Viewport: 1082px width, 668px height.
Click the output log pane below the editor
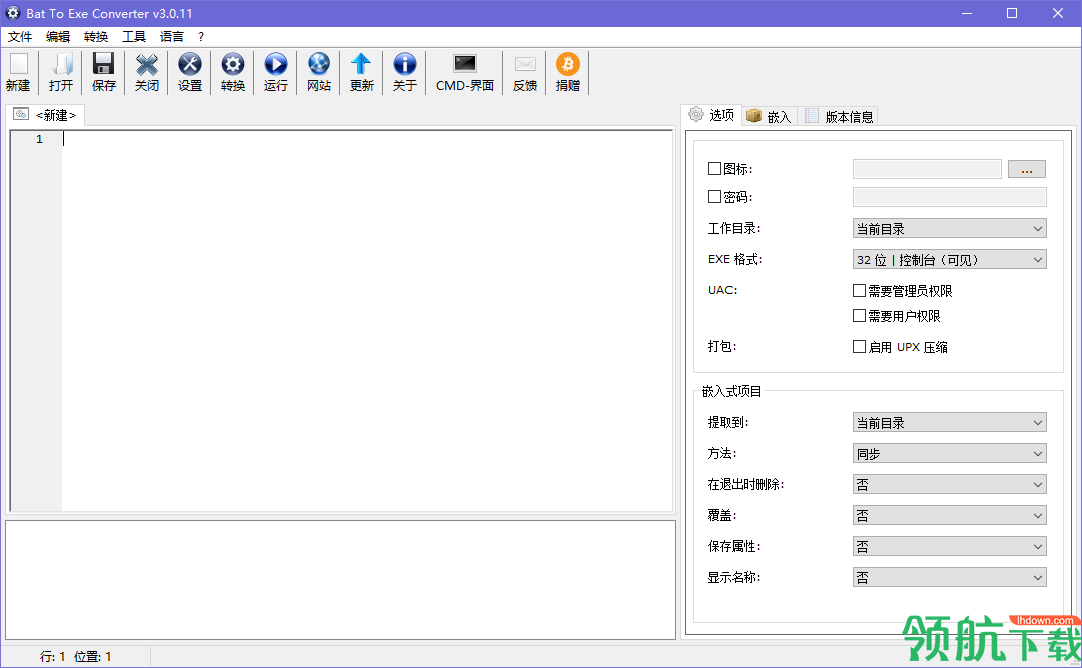[341, 580]
